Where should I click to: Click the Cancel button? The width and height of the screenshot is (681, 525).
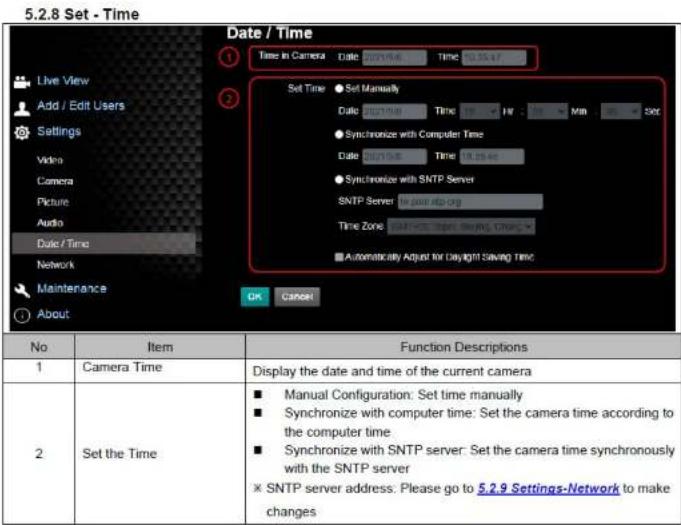(297, 297)
